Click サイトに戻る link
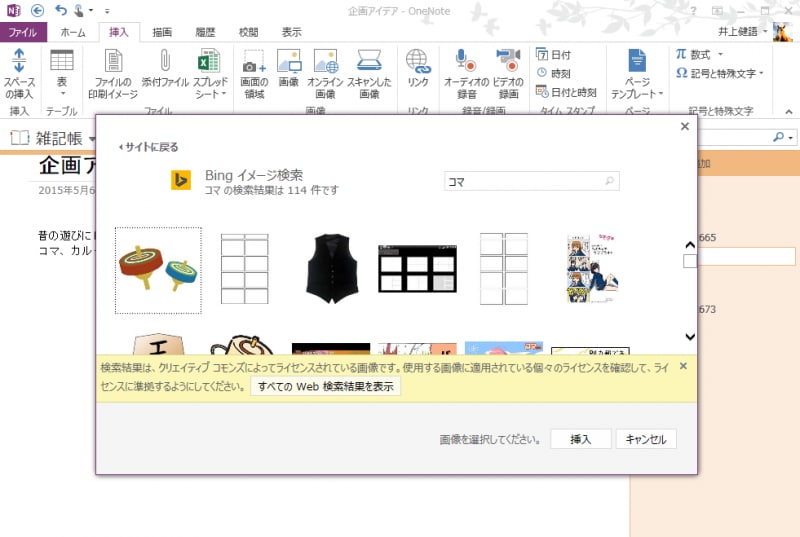The width and height of the screenshot is (800, 537). point(149,147)
